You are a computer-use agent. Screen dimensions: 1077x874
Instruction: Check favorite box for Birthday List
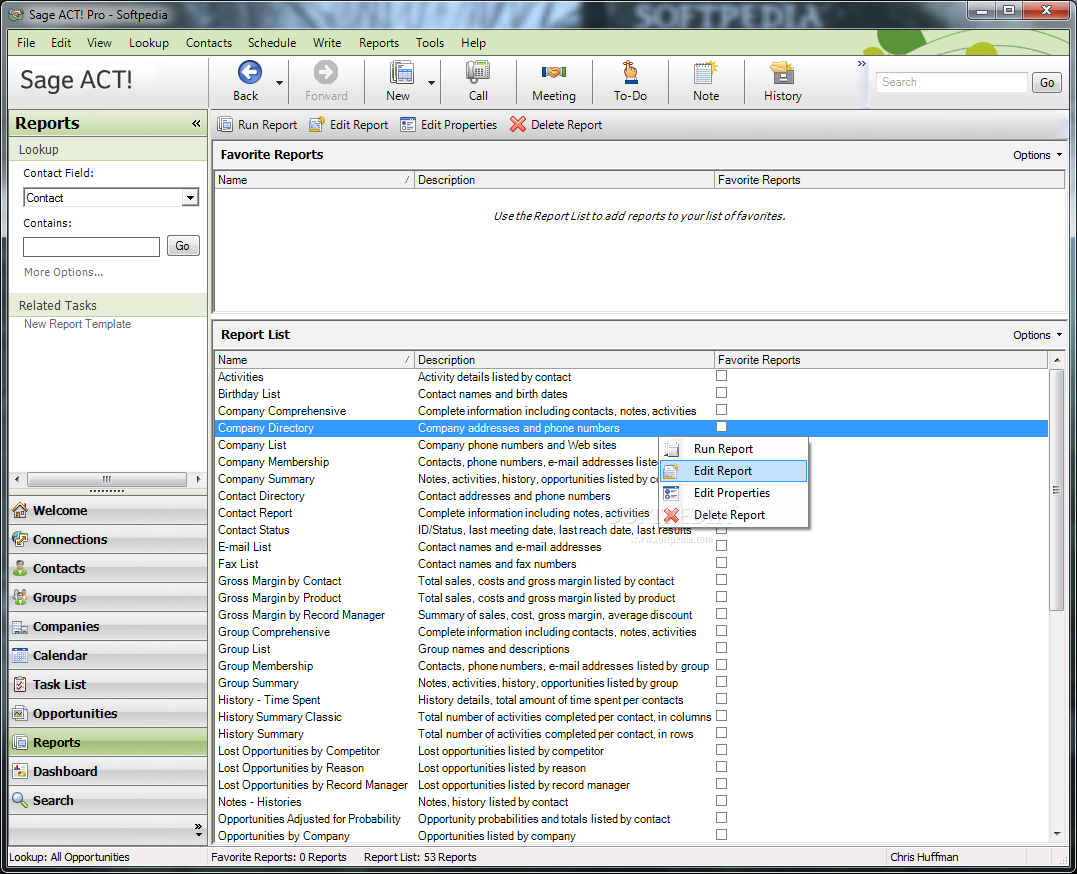721,393
